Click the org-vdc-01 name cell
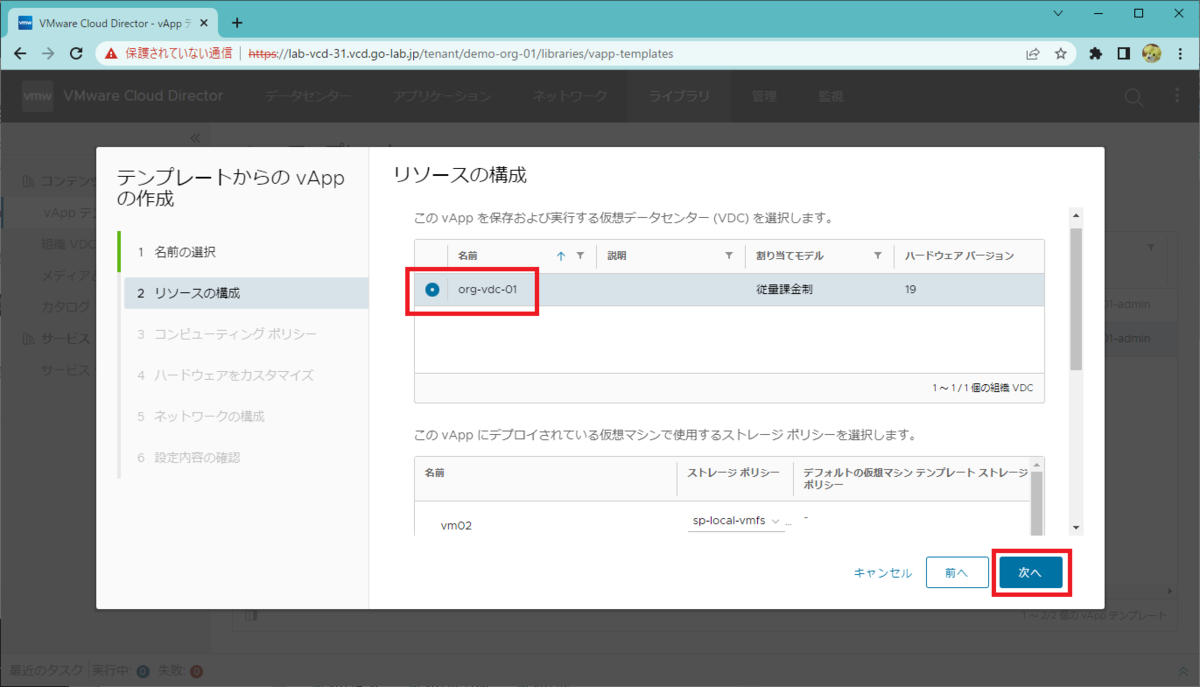This screenshot has width=1200, height=687. (x=487, y=289)
